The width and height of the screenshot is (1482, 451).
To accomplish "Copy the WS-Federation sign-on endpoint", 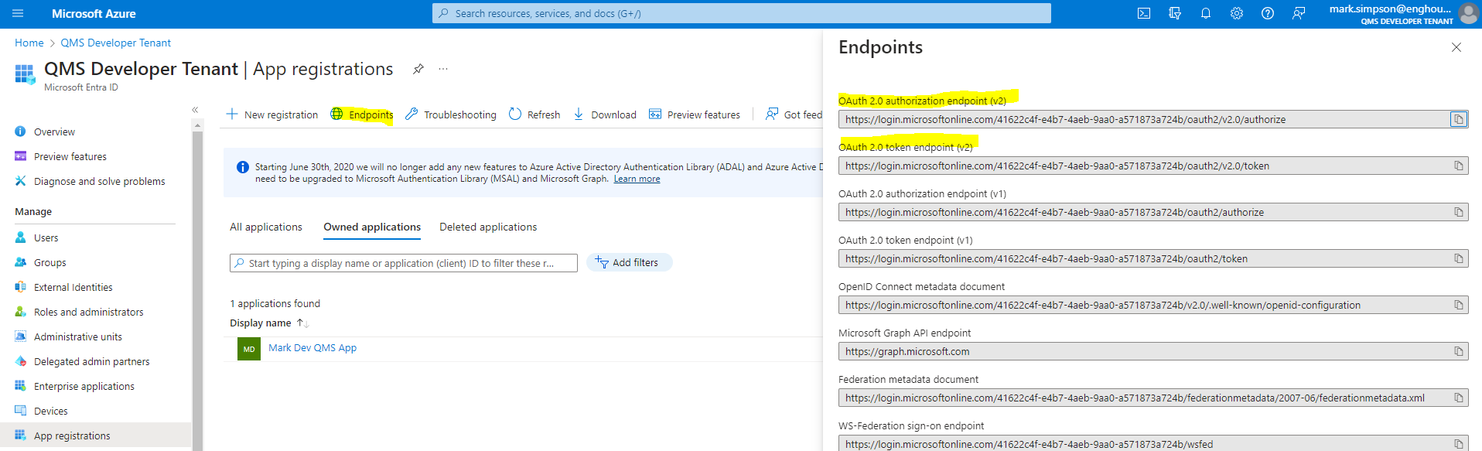I will click(x=1458, y=444).
